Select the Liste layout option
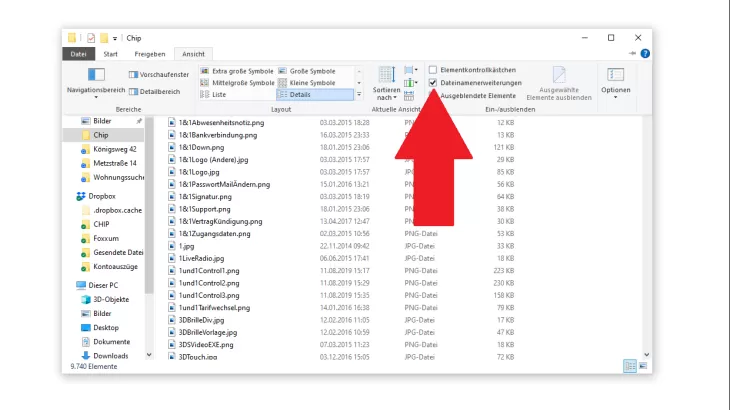 (x=218, y=94)
